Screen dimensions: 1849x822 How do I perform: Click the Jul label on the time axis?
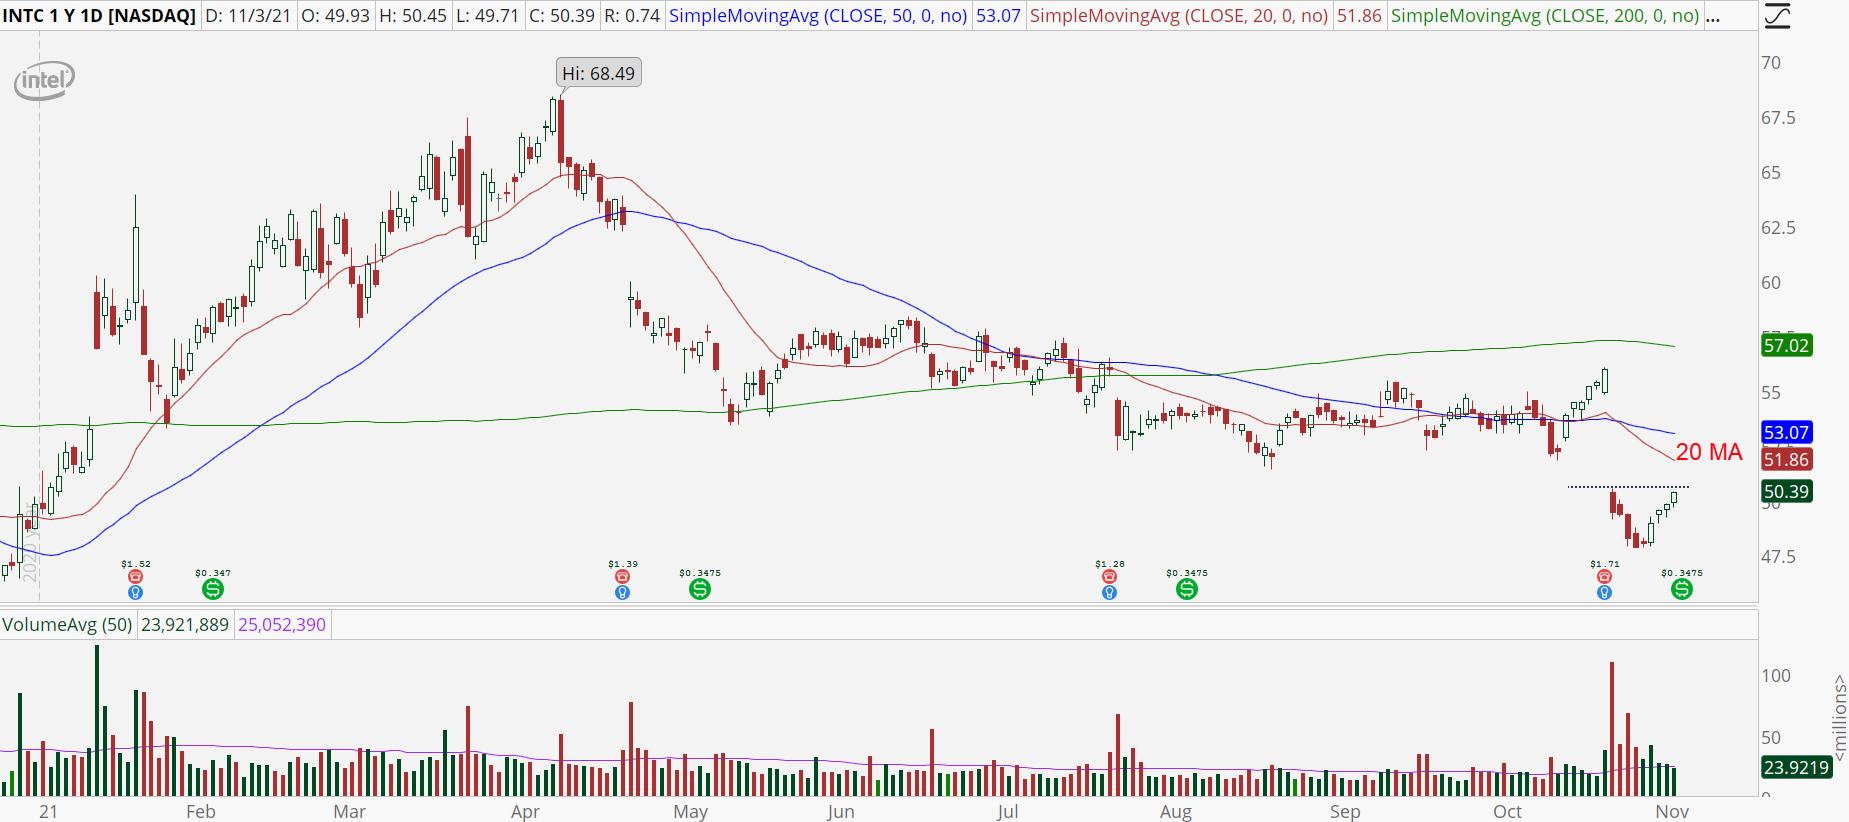coord(1007,812)
